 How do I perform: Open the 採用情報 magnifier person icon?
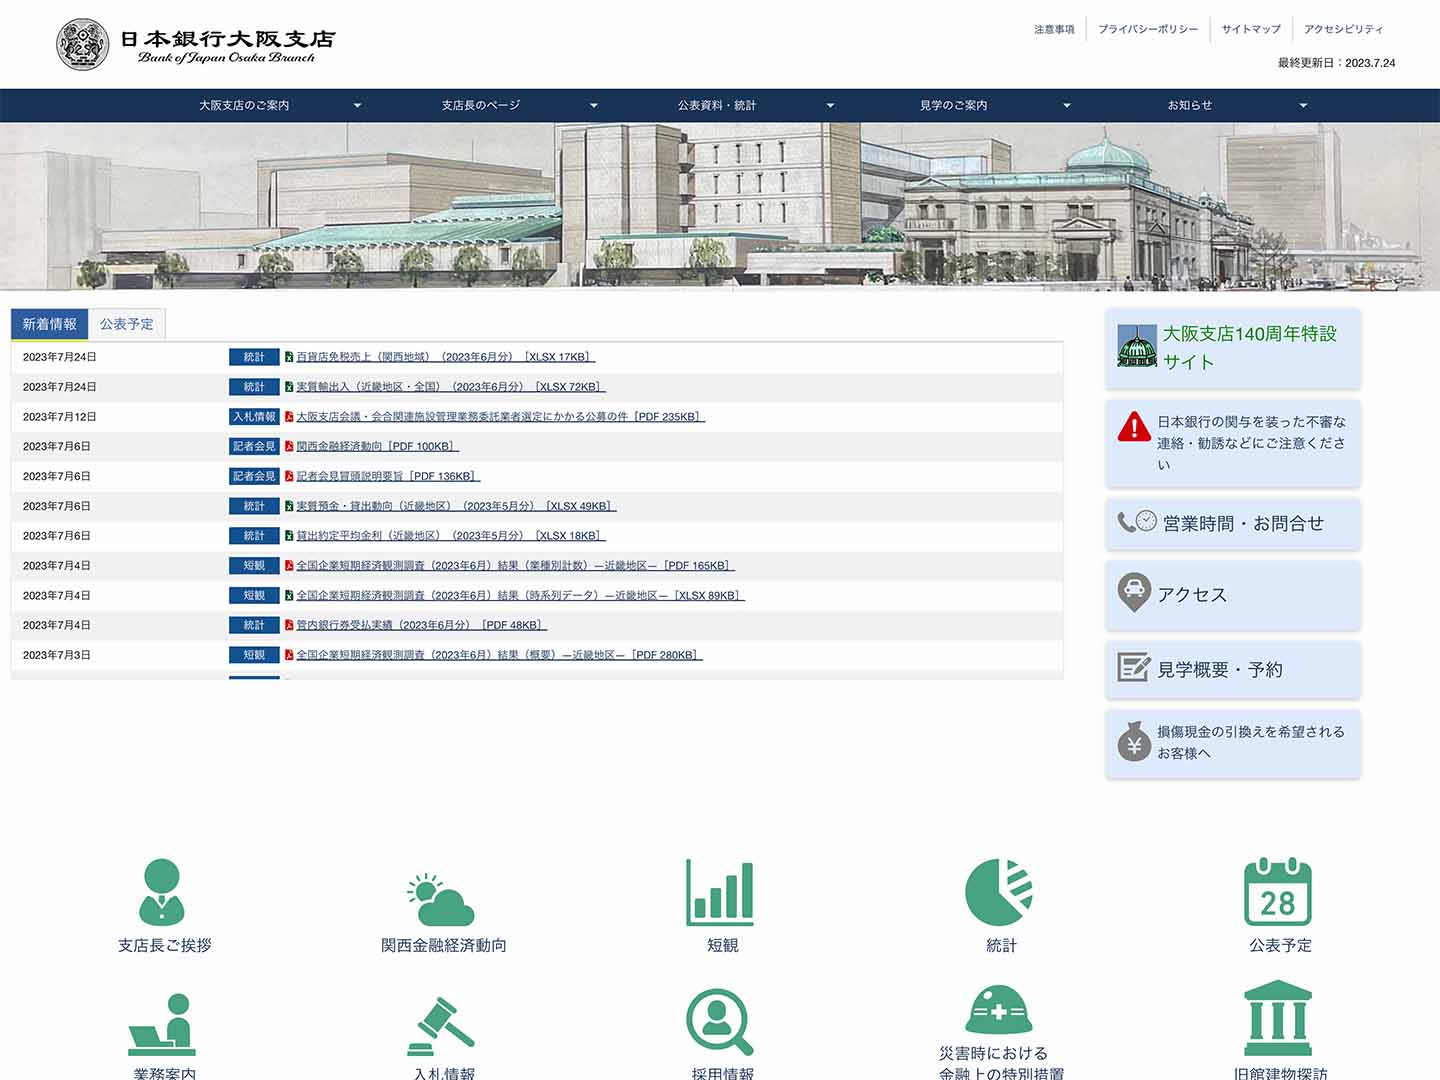click(720, 1022)
